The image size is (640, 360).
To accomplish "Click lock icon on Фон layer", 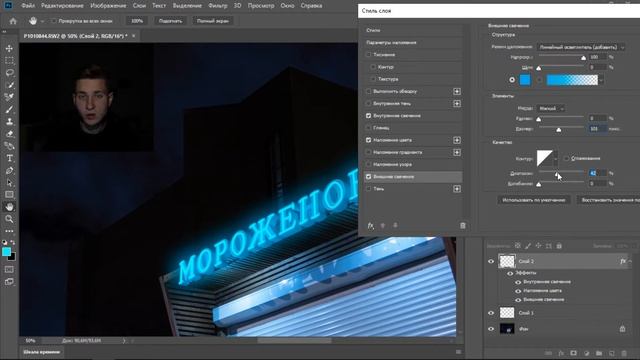I will [x=622, y=329].
